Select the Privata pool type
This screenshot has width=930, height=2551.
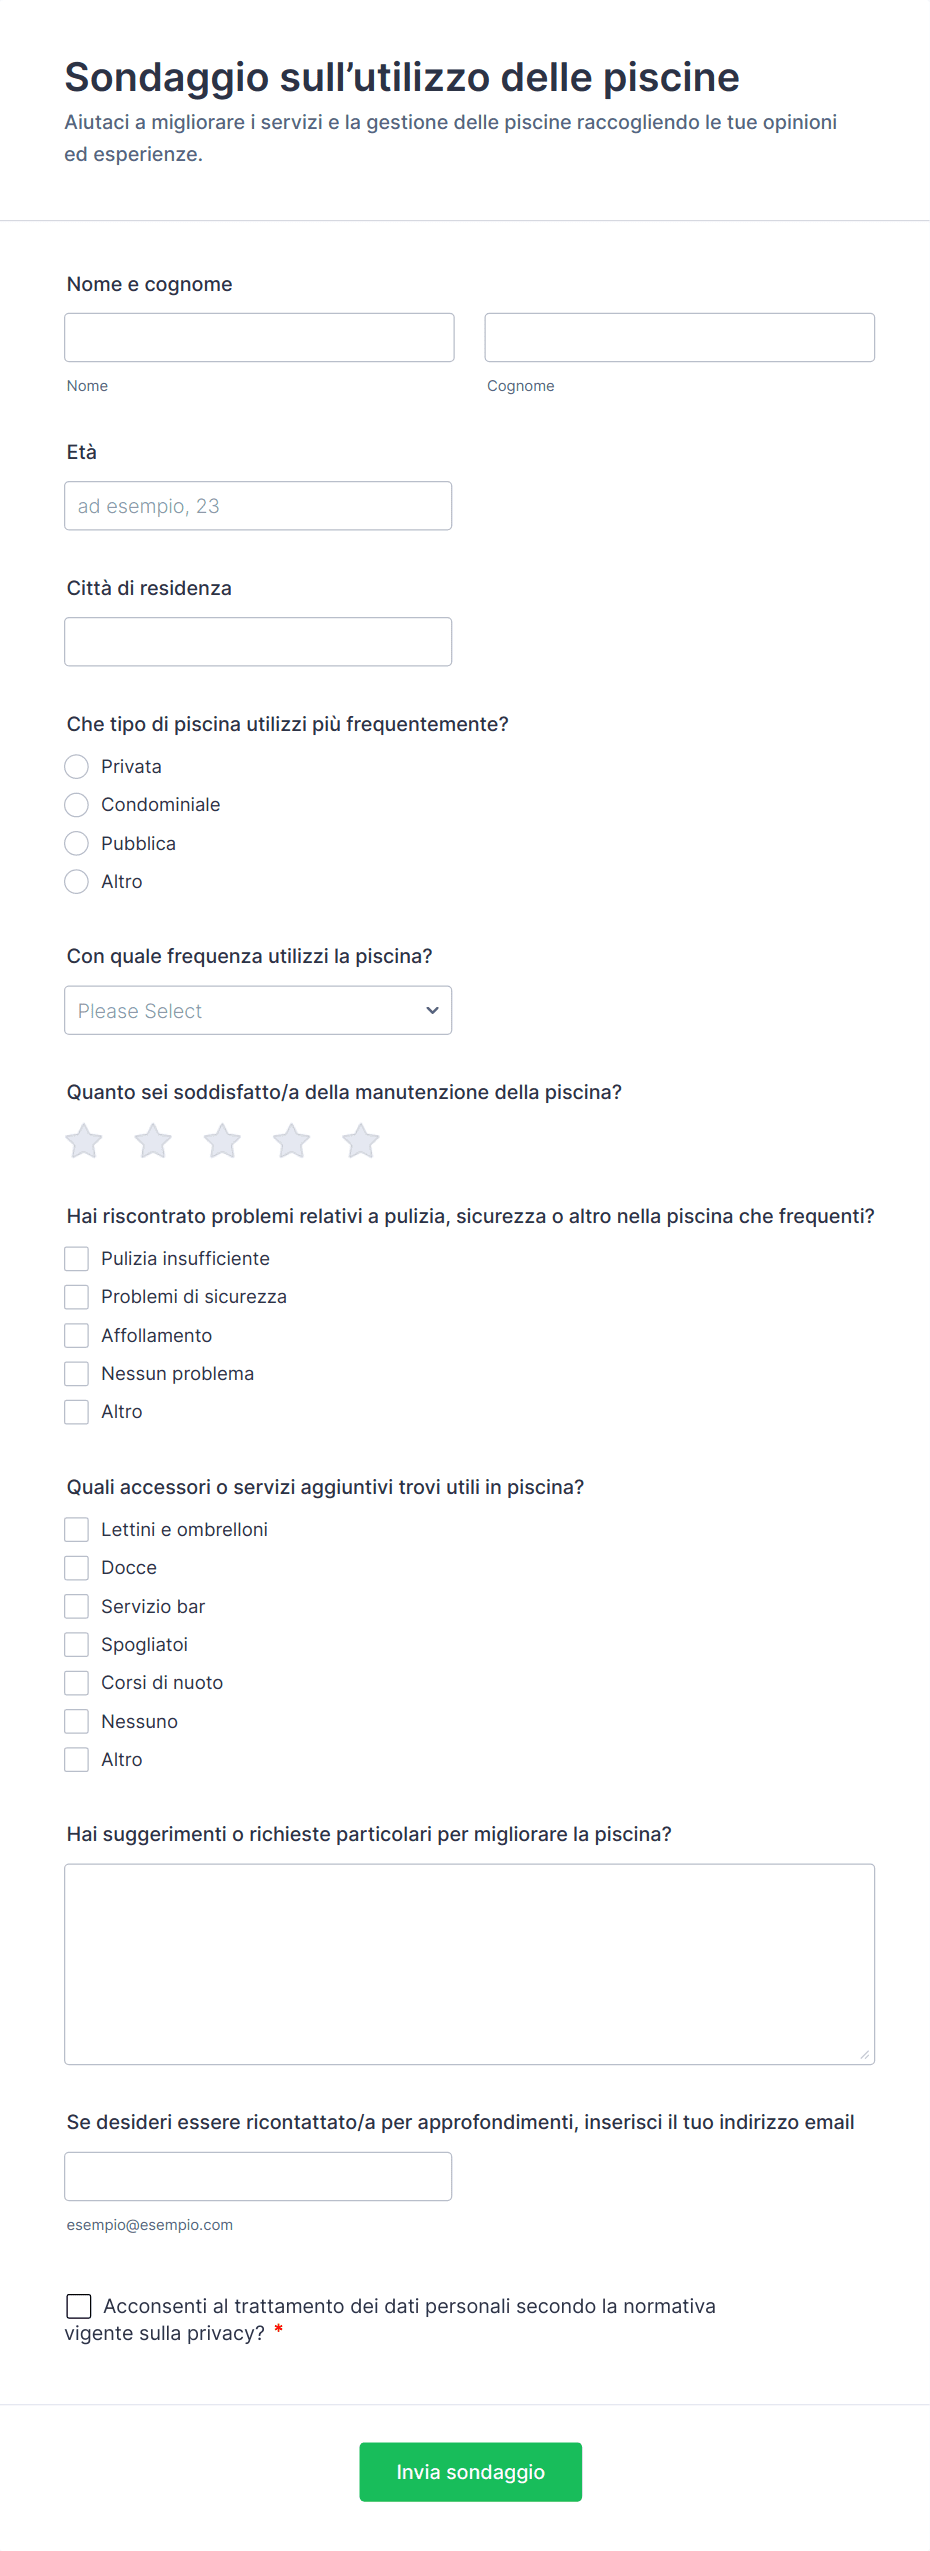(x=77, y=767)
